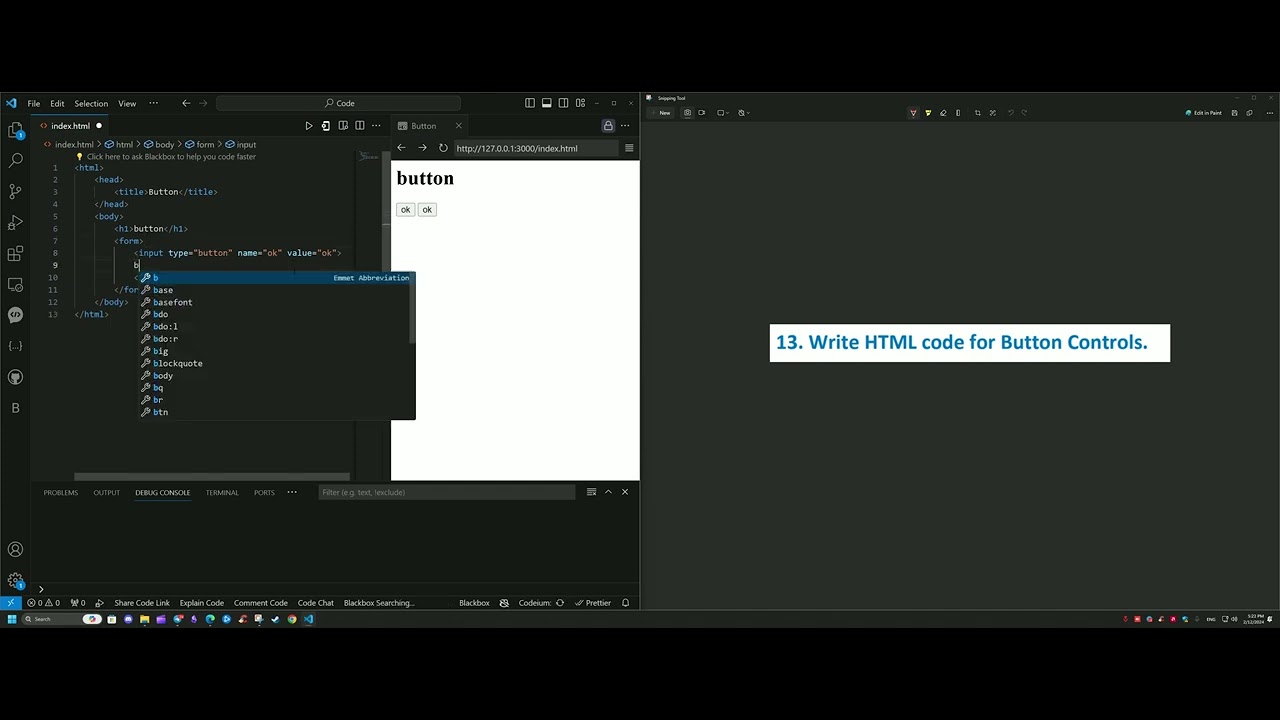
Task: Choose the image crop tool in Snipping Tool
Action: pos(978,113)
